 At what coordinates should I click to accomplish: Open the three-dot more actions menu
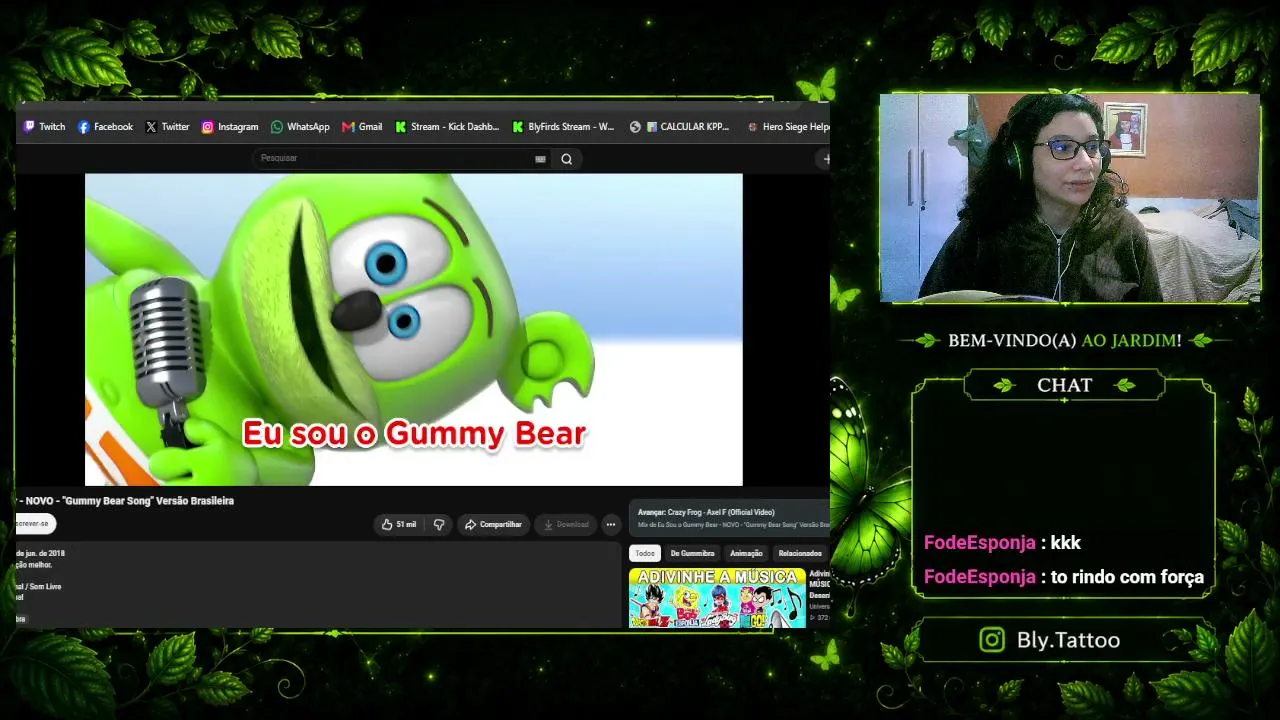click(610, 525)
